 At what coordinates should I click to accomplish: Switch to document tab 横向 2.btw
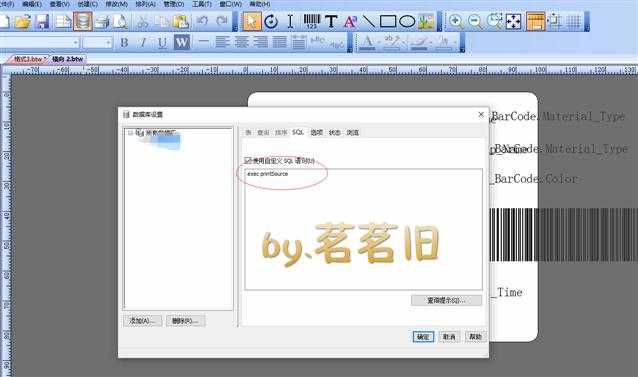68,59
